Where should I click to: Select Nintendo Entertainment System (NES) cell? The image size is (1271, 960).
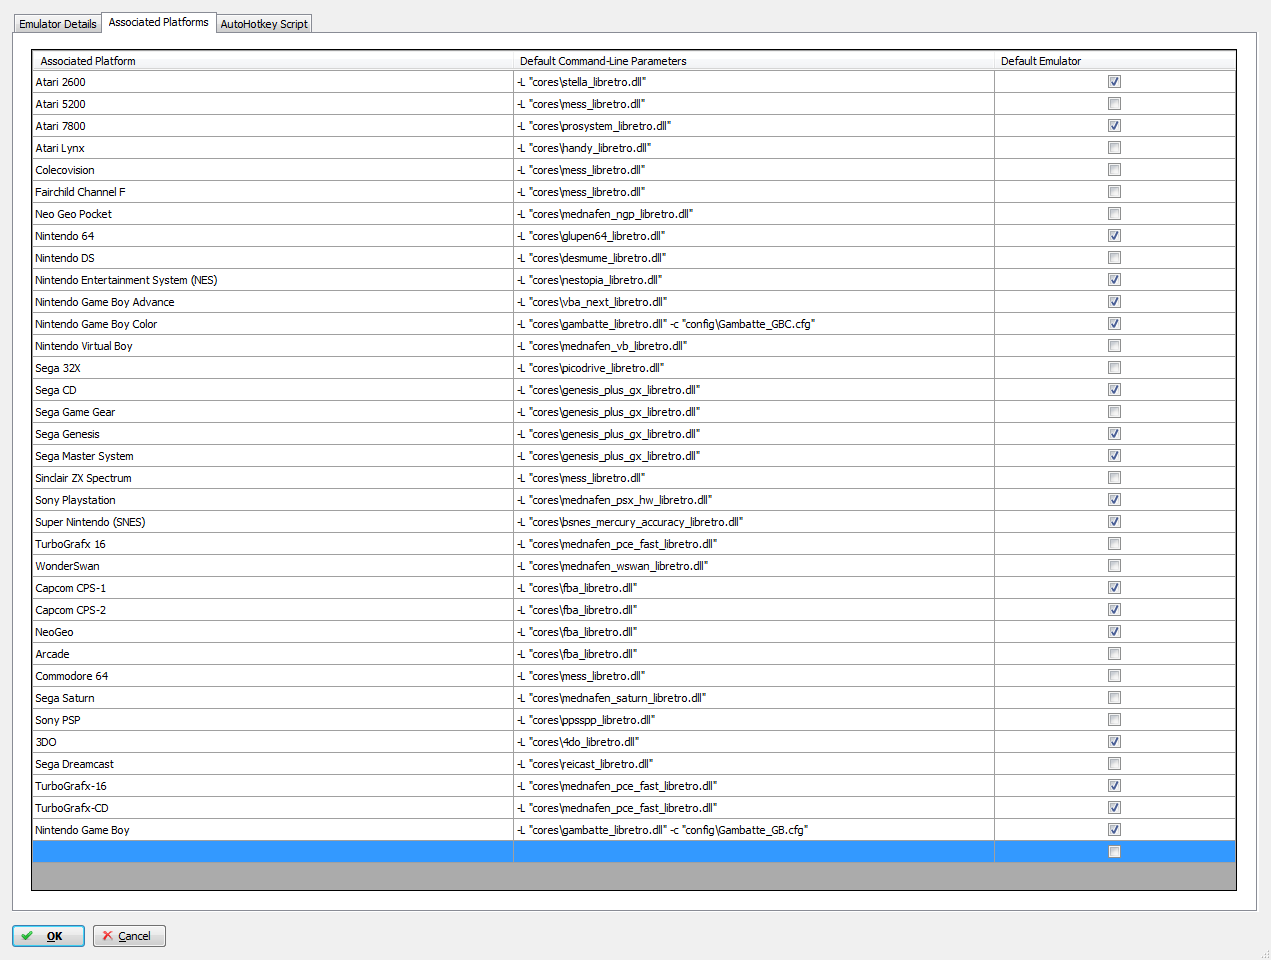273,280
